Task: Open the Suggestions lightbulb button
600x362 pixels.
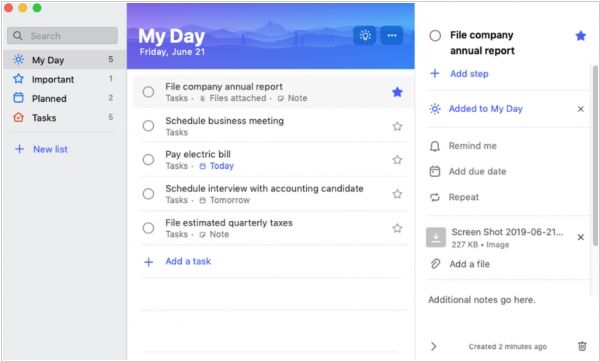Action: point(364,36)
